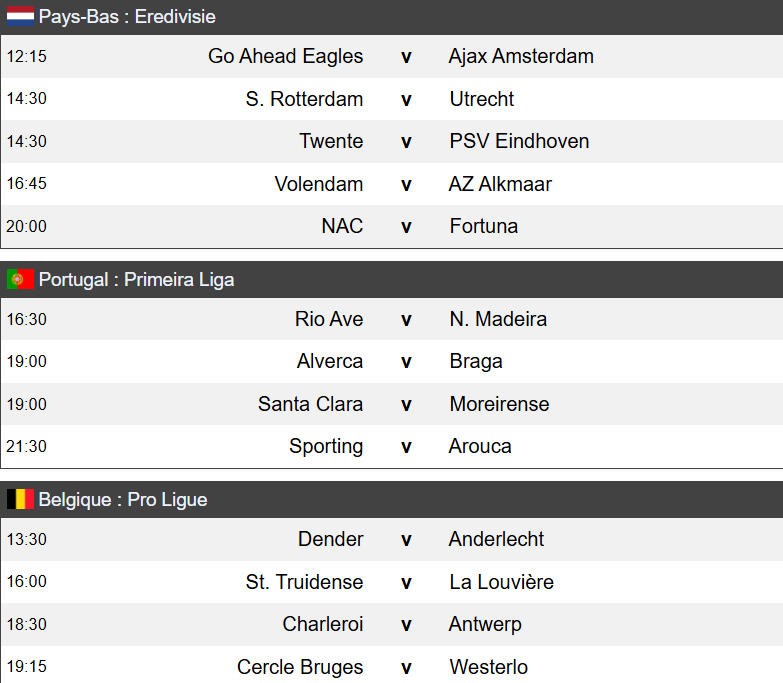Viewport: 783px width, 683px height.
Task: Click the Netherlands flag icon
Action: (x=20, y=17)
